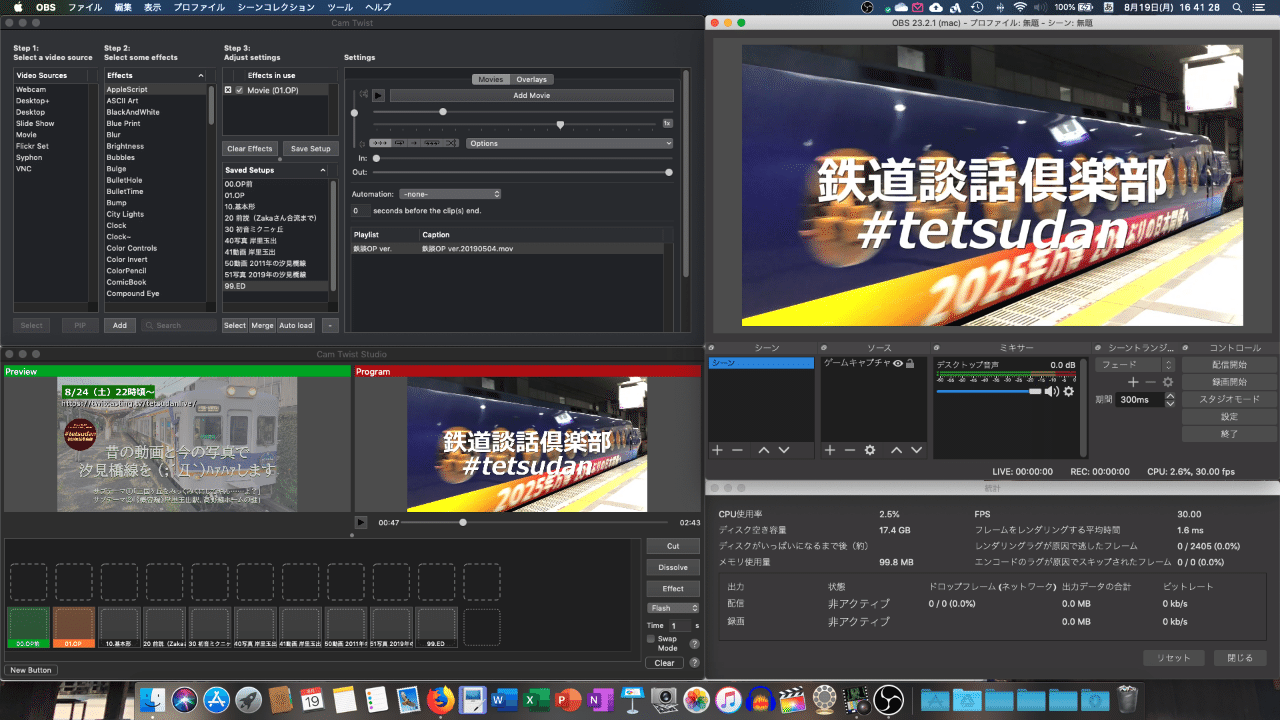Remove Movie (01.OP) with X box
Image resolution: width=1280 pixels, height=720 pixels.
coord(228,90)
